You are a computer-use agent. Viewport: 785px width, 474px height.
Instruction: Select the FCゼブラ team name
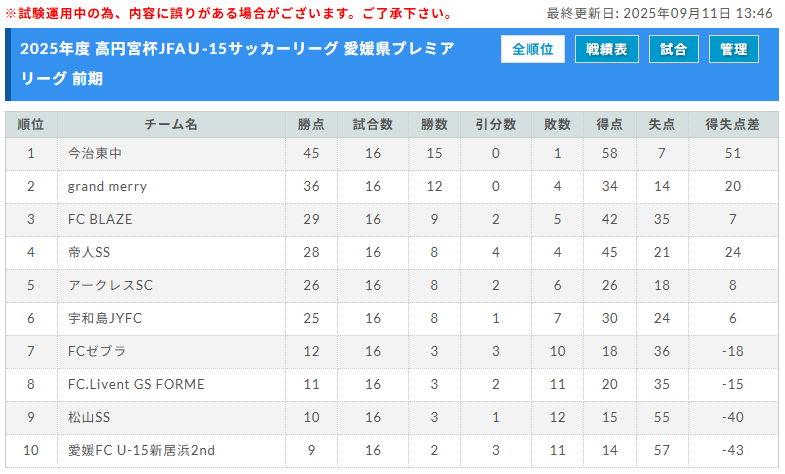tap(96, 352)
